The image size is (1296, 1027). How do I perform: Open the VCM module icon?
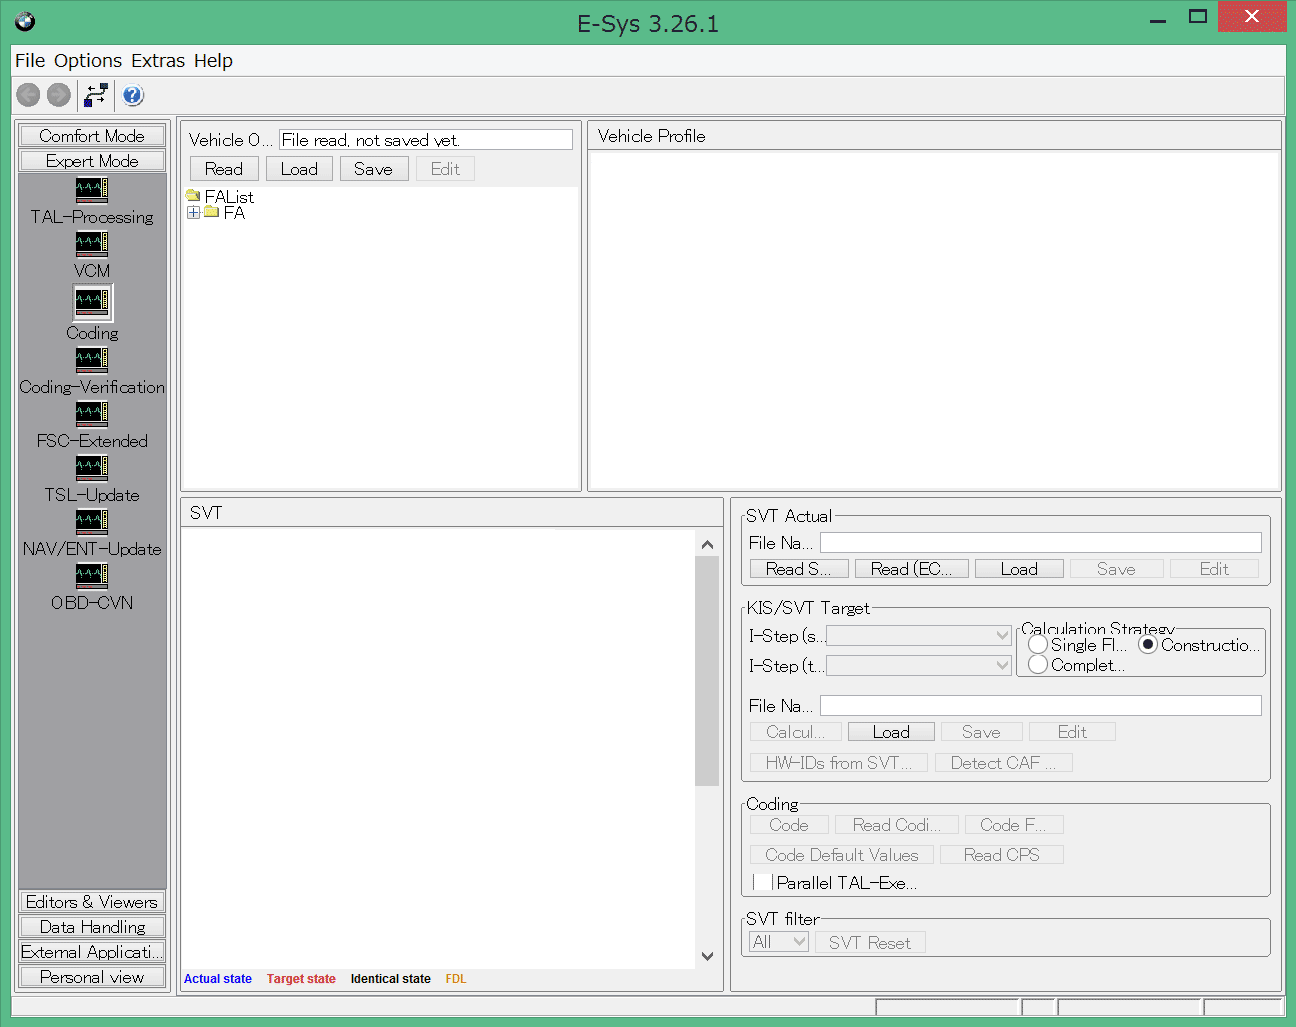91,243
